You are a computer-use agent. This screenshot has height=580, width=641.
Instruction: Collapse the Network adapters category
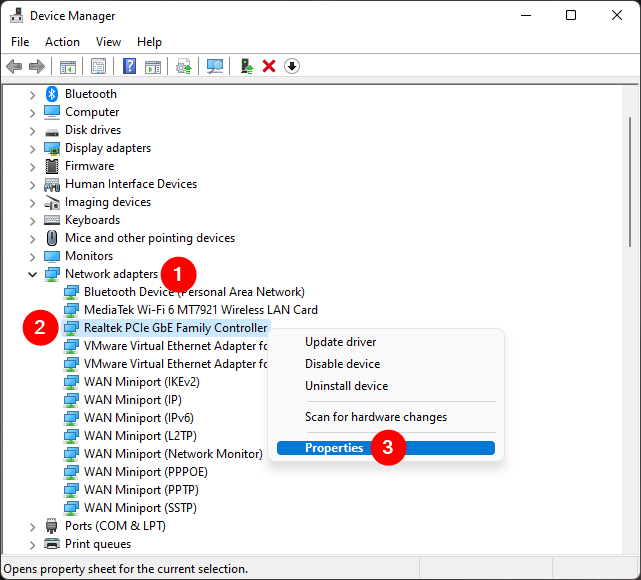click(32, 274)
